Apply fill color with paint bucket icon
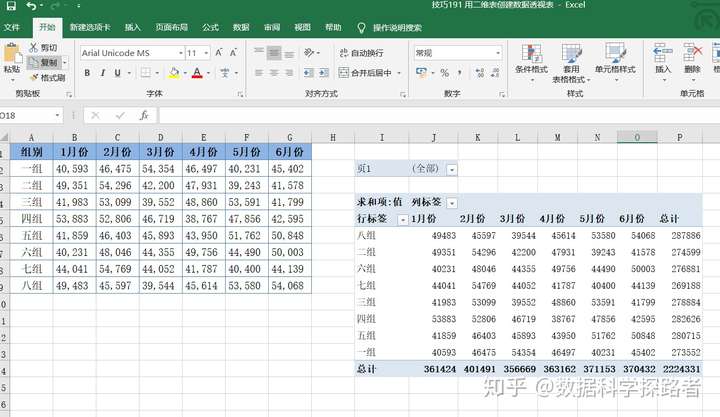 pyautogui.click(x=174, y=73)
